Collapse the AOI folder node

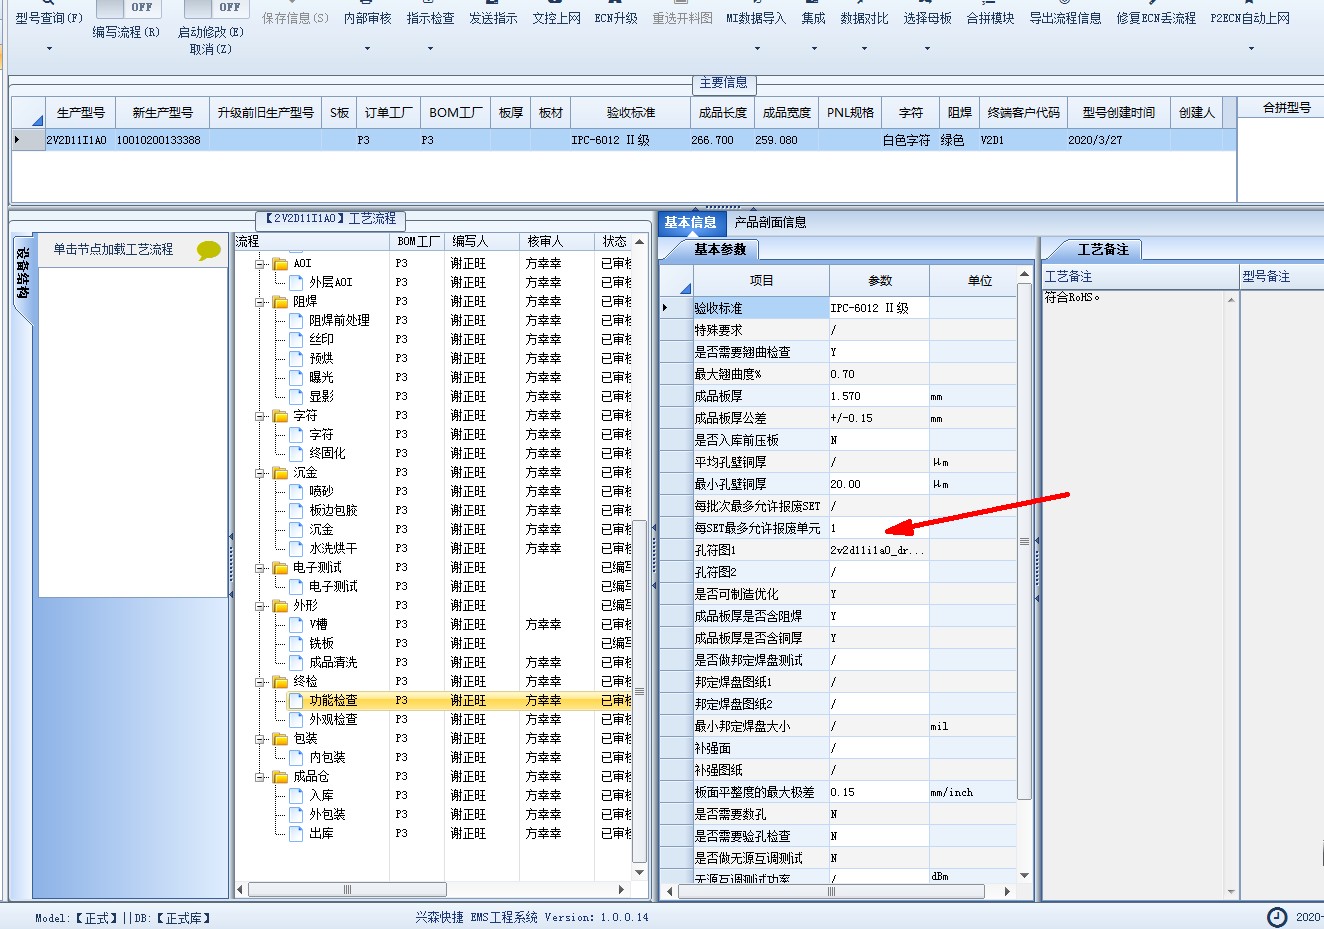pos(259,264)
